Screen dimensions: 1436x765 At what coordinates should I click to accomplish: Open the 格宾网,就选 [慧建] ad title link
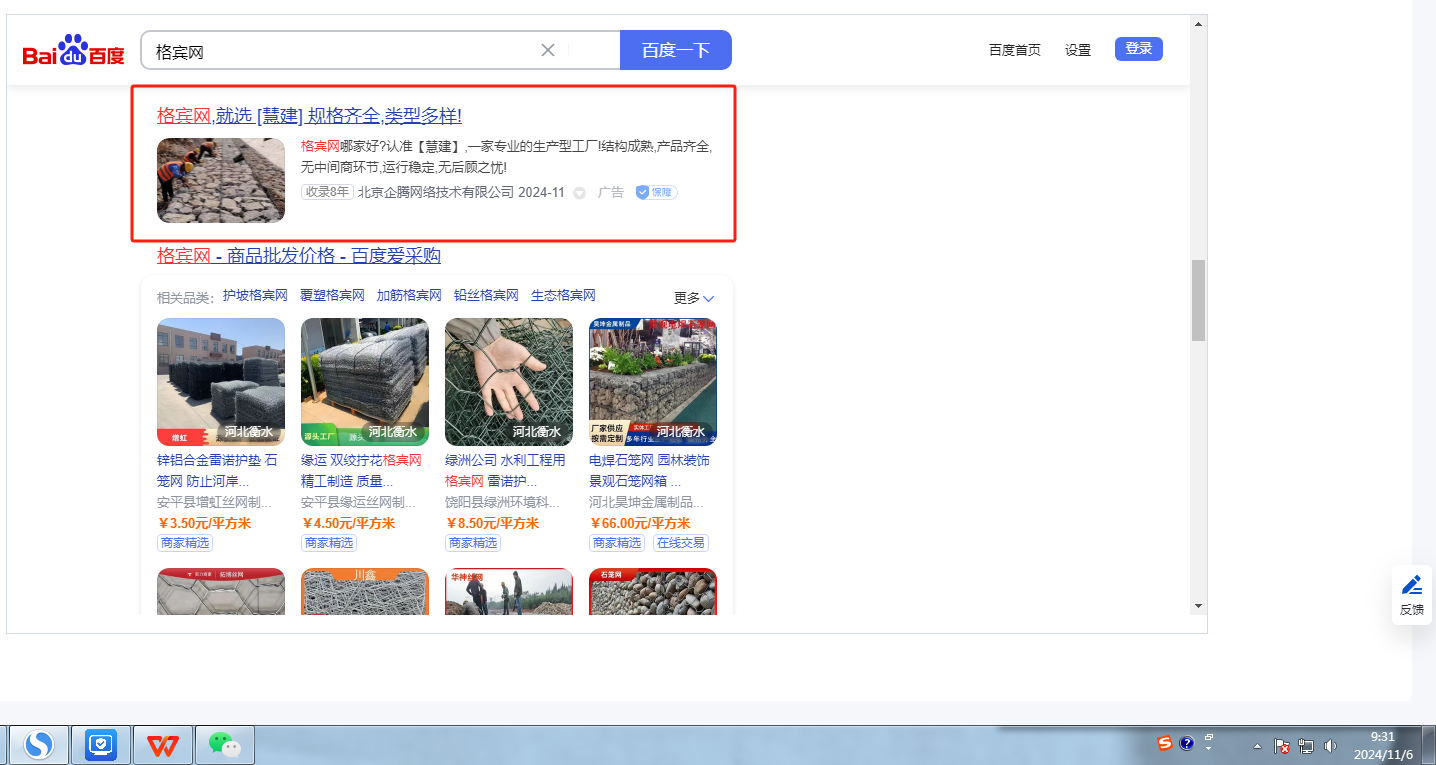point(309,115)
